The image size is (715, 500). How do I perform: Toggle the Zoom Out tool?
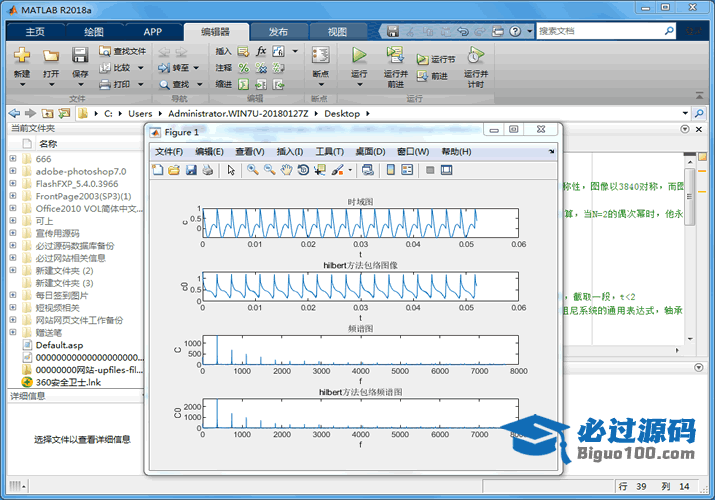pos(269,170)
